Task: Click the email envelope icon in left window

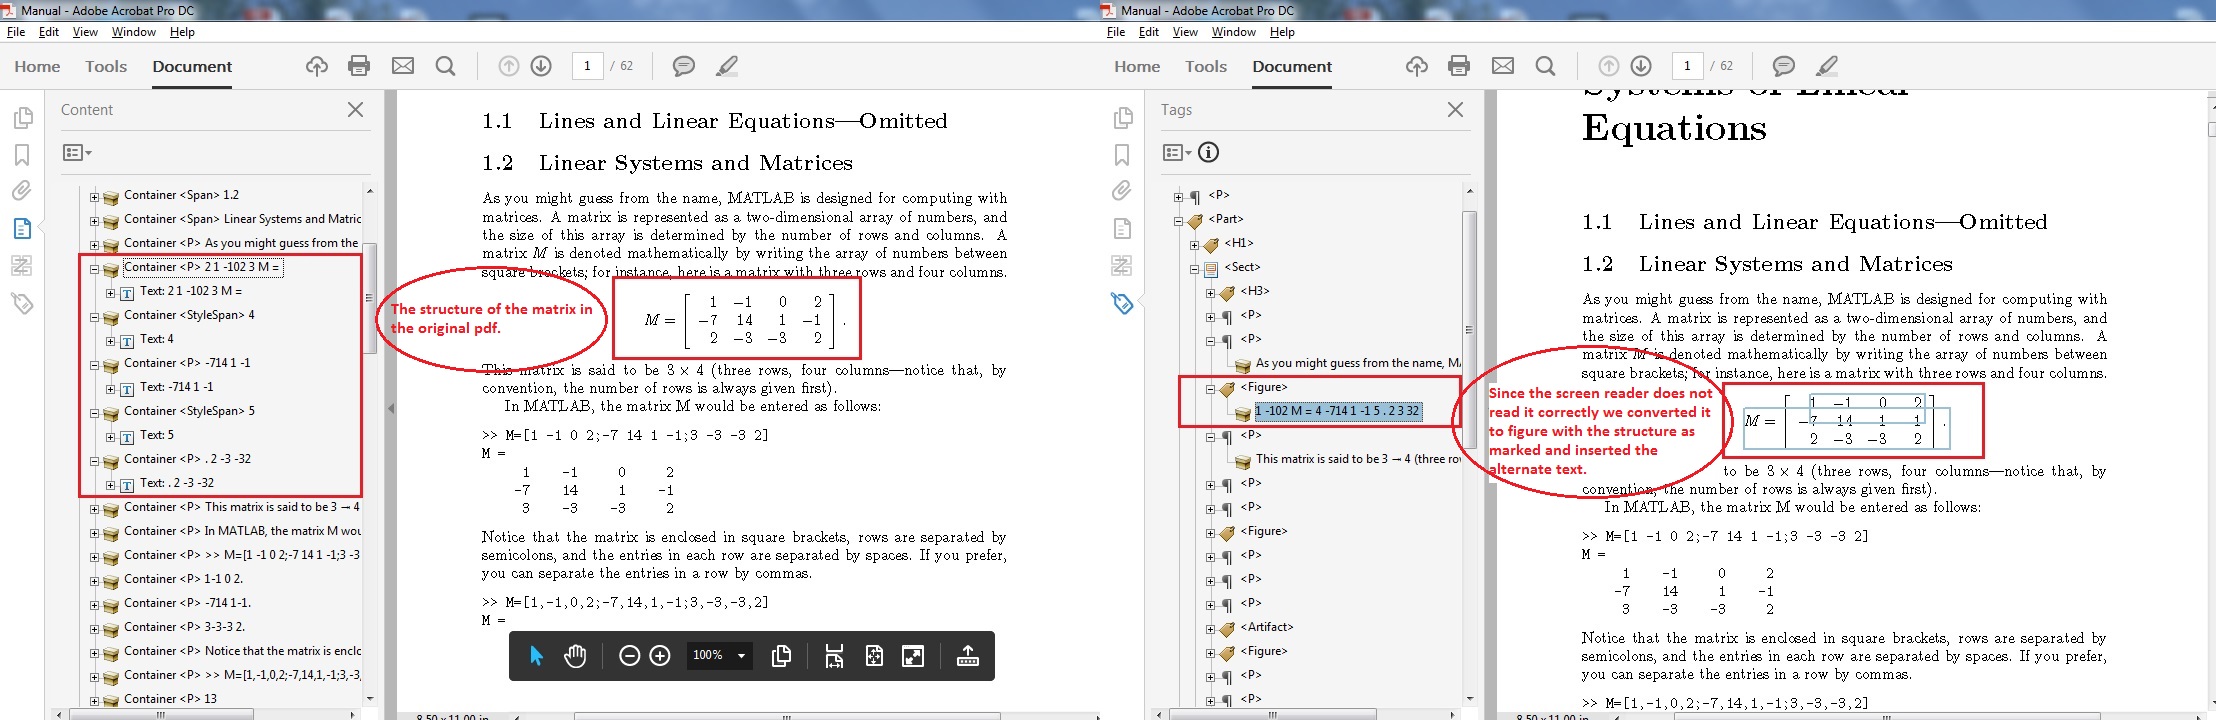Action: 403,66
